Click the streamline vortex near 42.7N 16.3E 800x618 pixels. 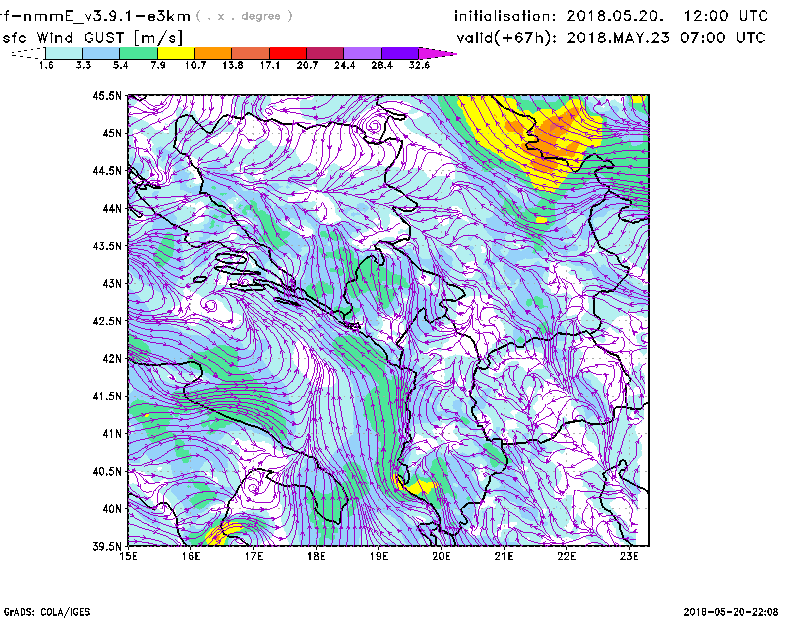210,306
